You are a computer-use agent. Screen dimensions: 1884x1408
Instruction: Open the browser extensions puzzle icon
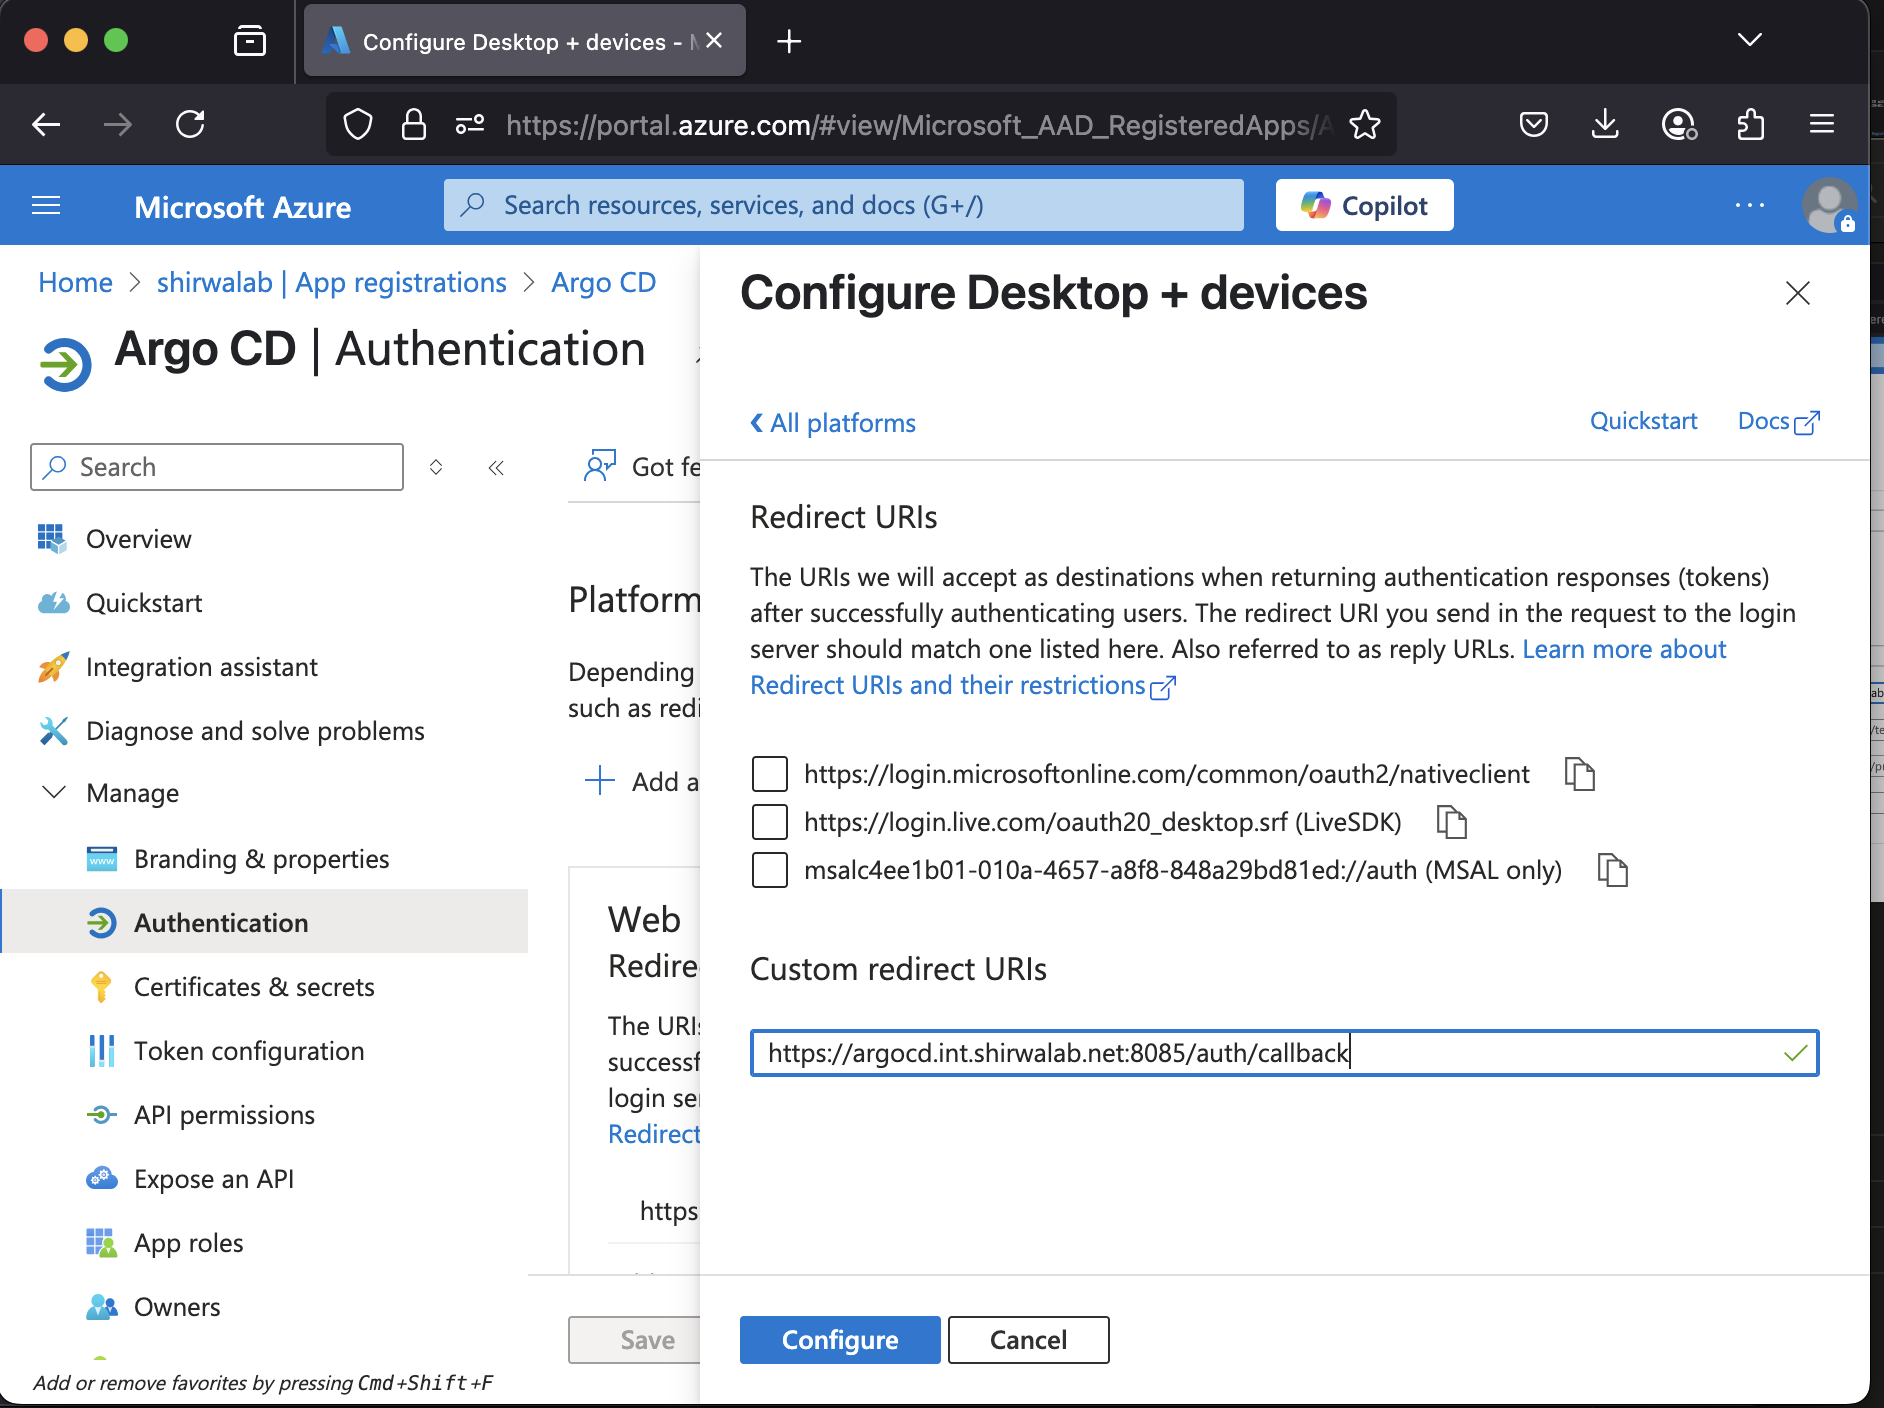(x=1750, y=124)
